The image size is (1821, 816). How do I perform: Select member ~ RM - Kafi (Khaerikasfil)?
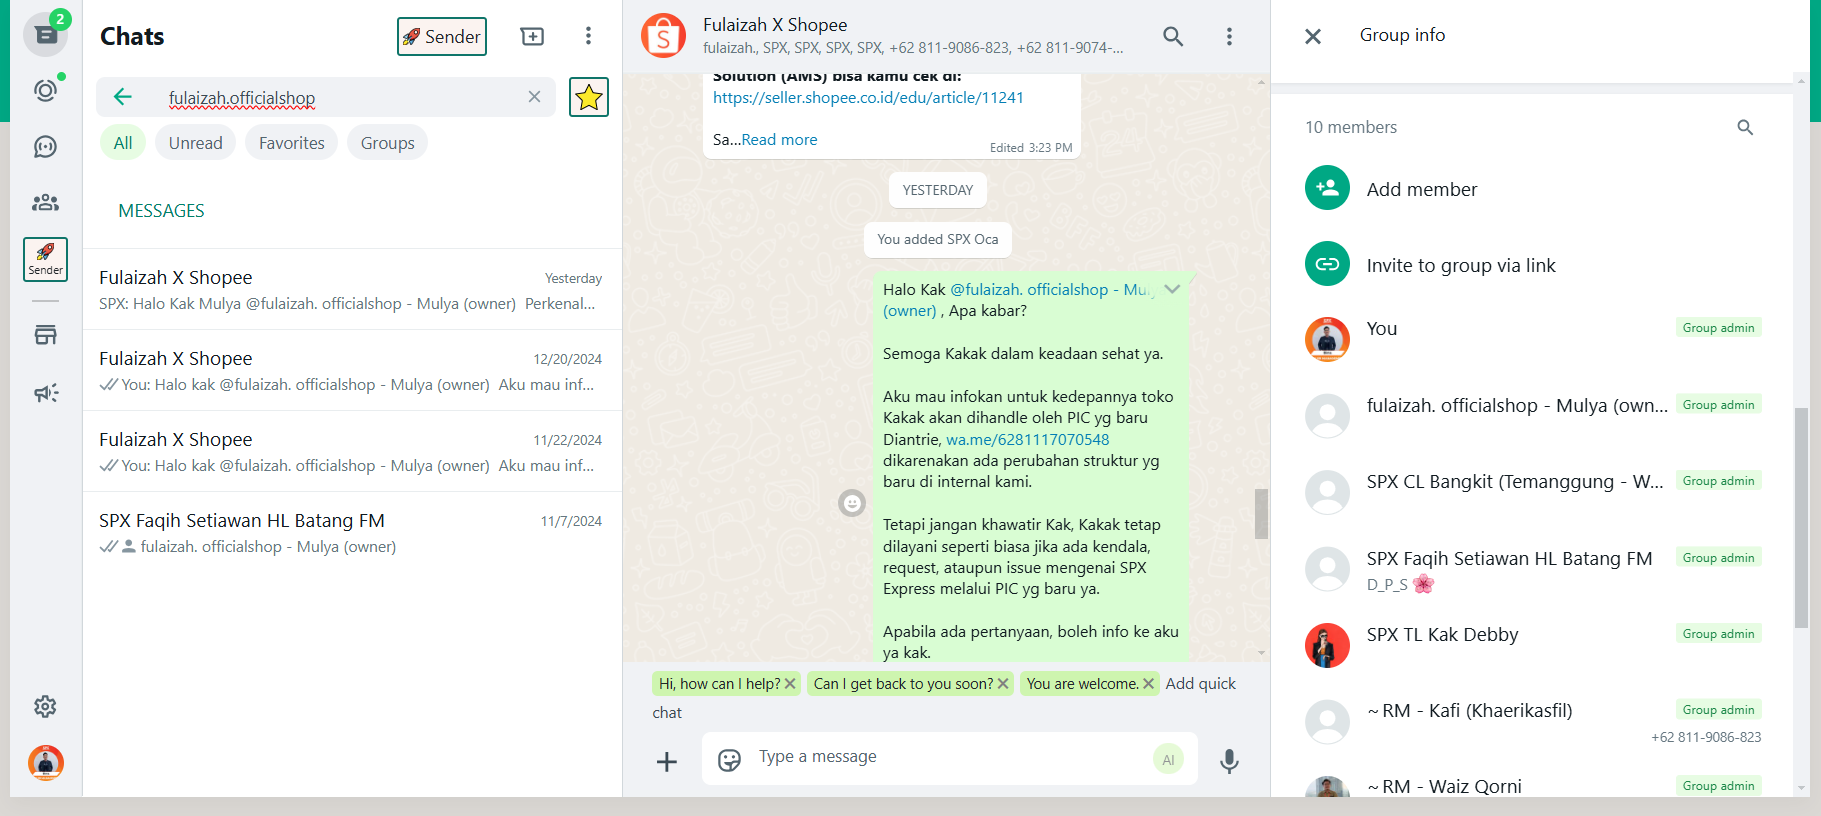pos(1531,721)
